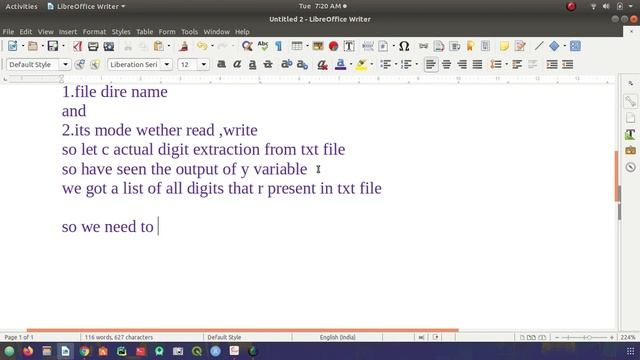Image resolution: width=640 pixels, height=360 pixels.
Task: Insert an image with picture icon
Action: click(318, 46)
